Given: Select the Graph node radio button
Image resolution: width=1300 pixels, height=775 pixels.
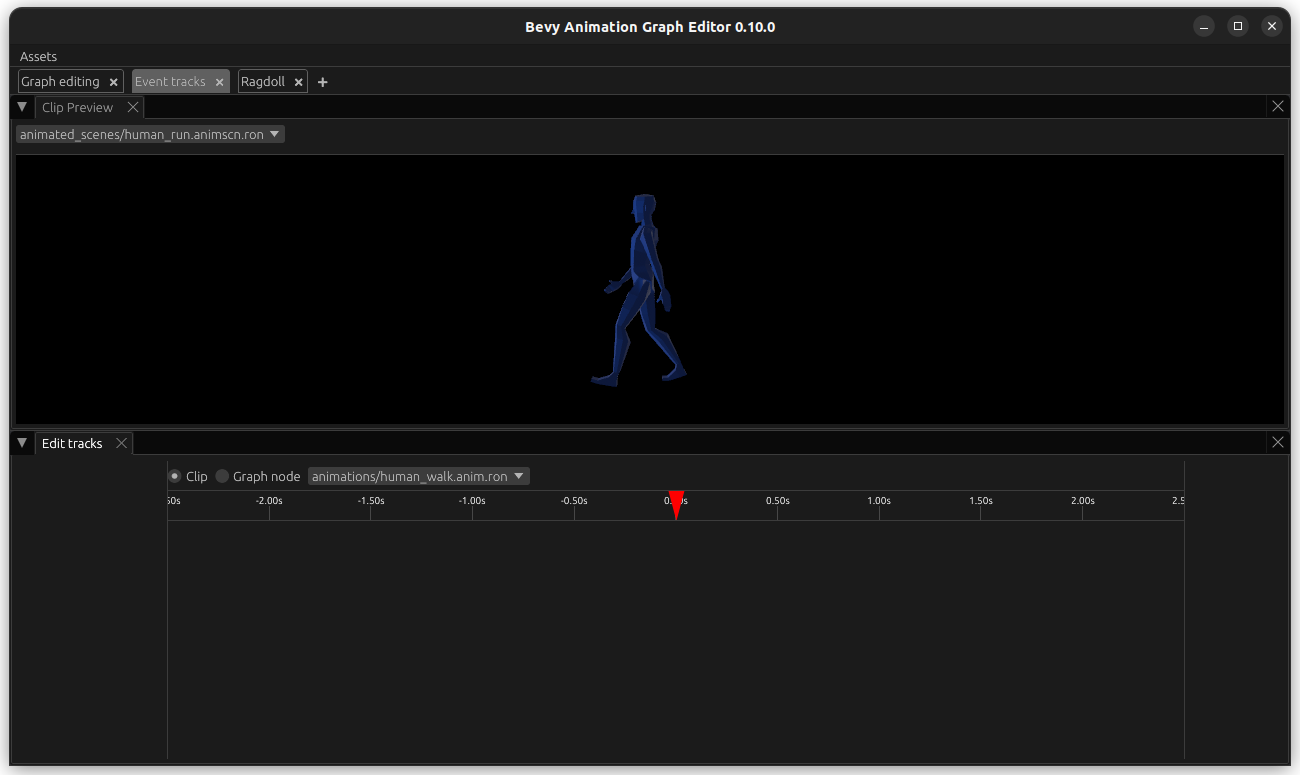Looking at the screenshot, I should 222,476.
